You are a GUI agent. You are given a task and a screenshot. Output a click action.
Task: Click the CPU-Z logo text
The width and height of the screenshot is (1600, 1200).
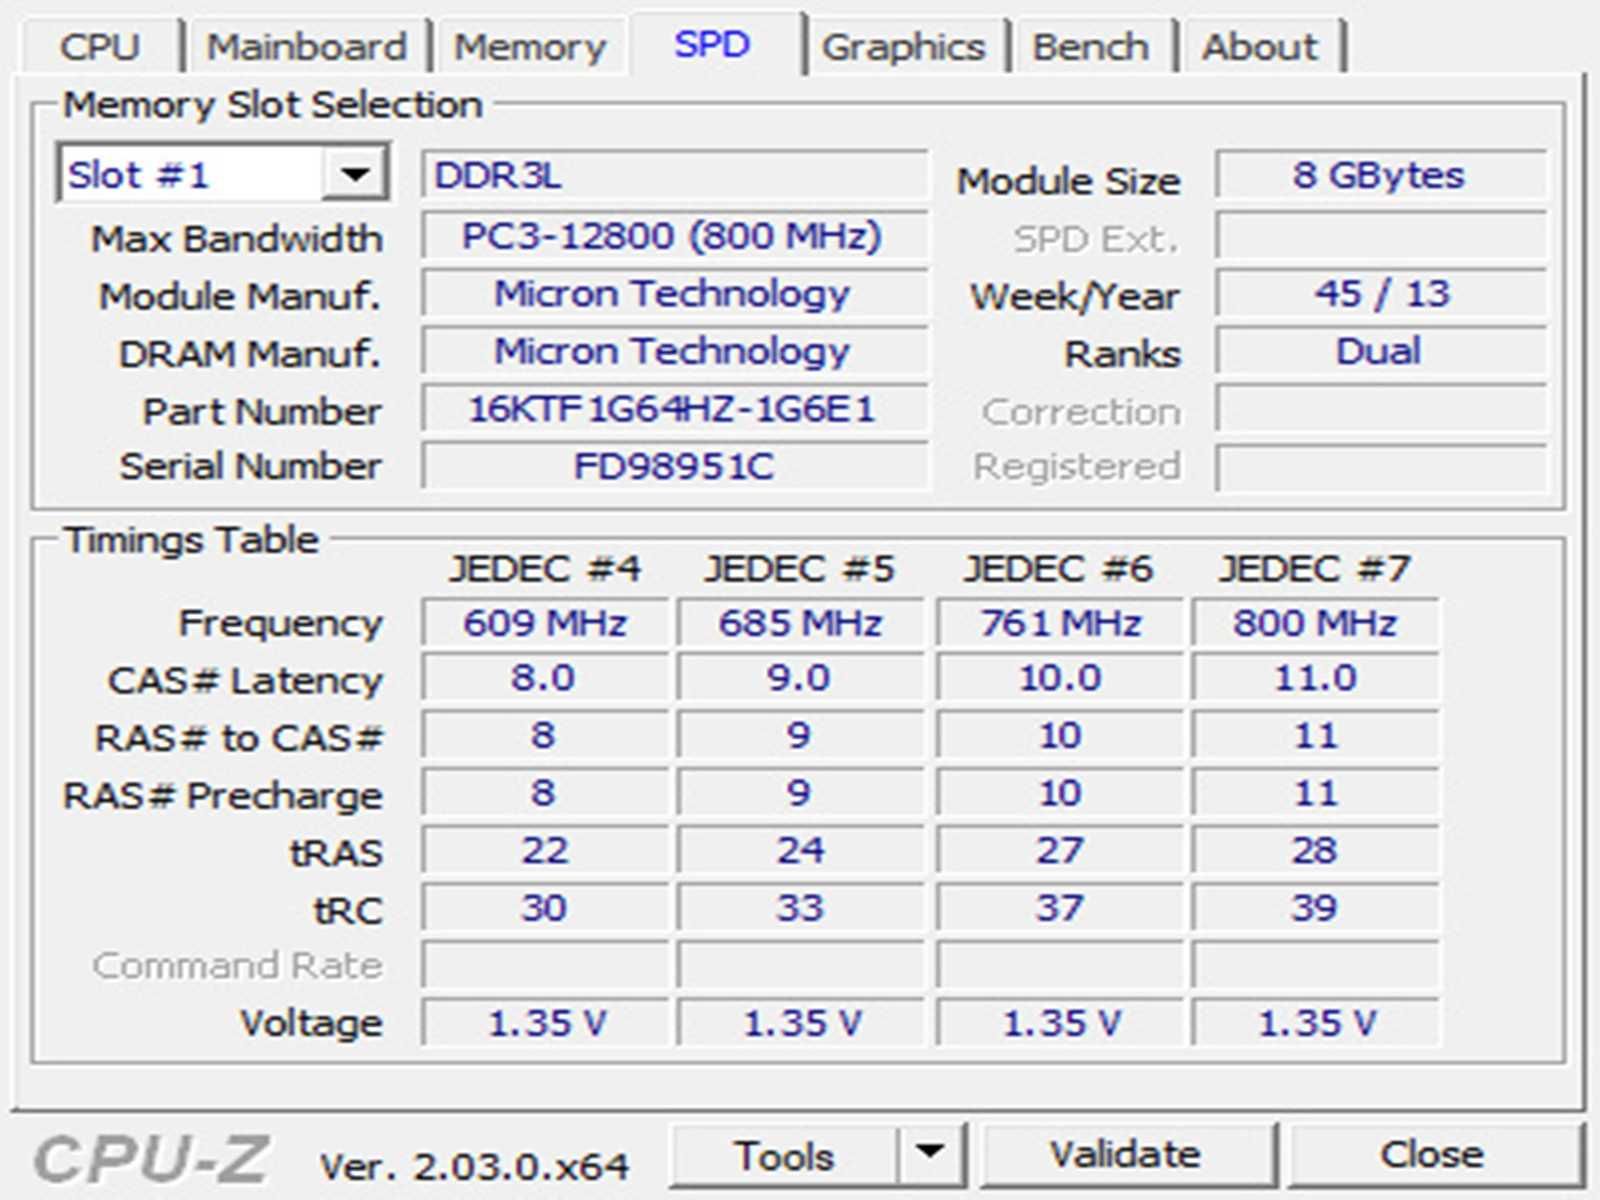(x=151, y=1160)
